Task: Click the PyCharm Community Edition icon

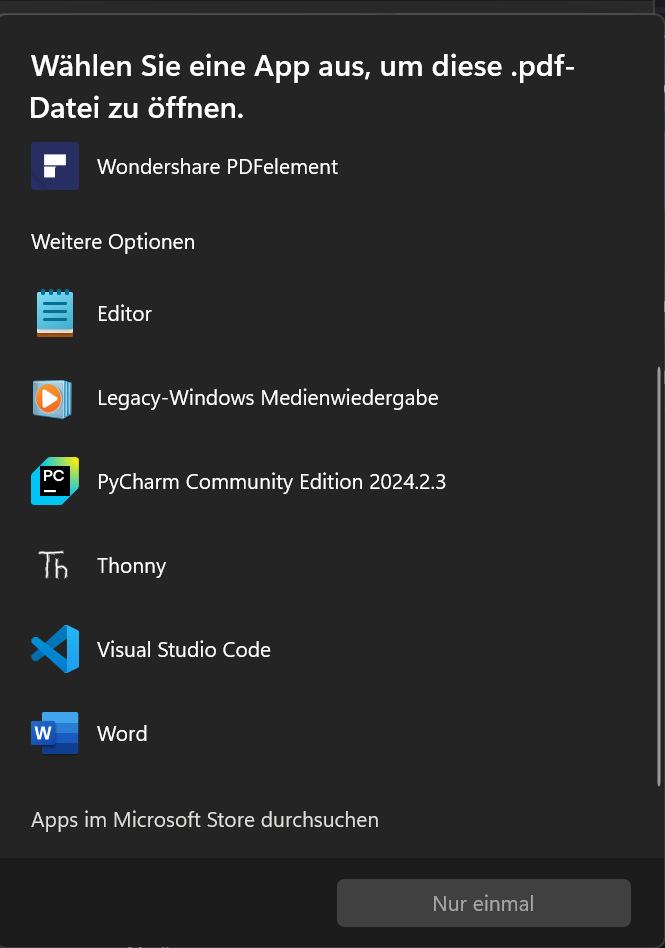Action: coord(55,481)
